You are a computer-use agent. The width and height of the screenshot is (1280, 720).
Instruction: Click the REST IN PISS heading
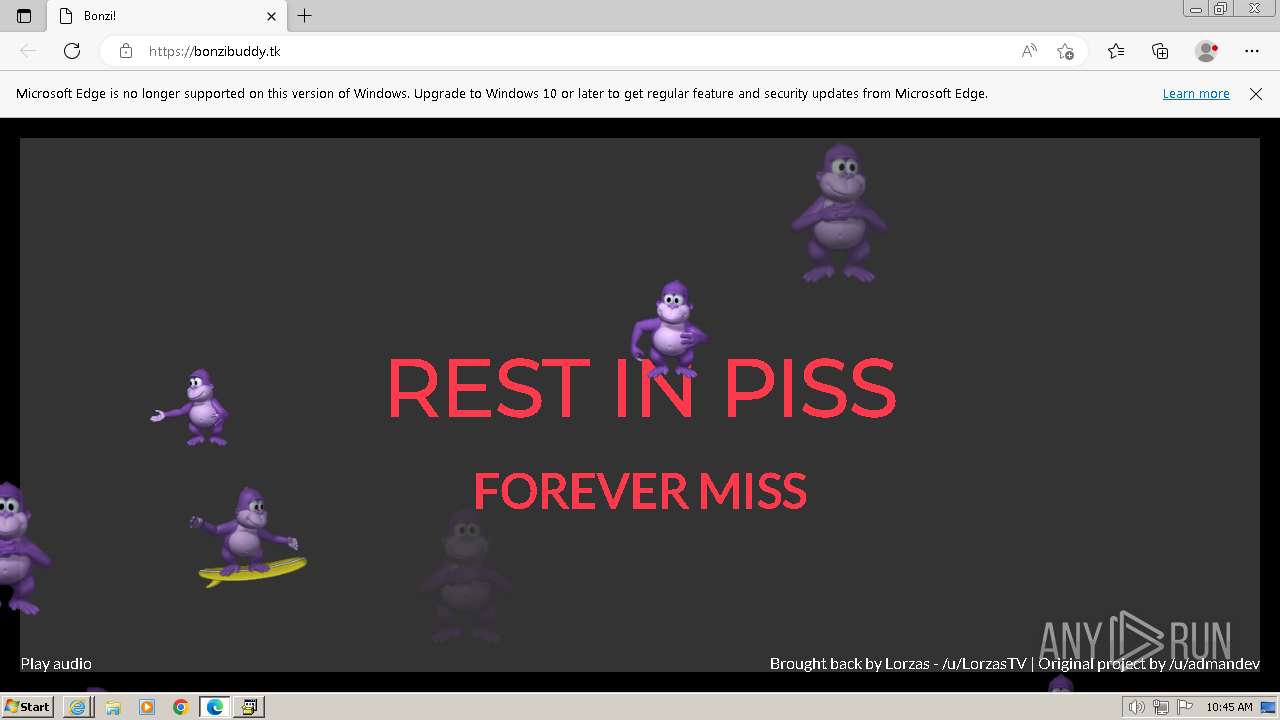click(641, 388)
